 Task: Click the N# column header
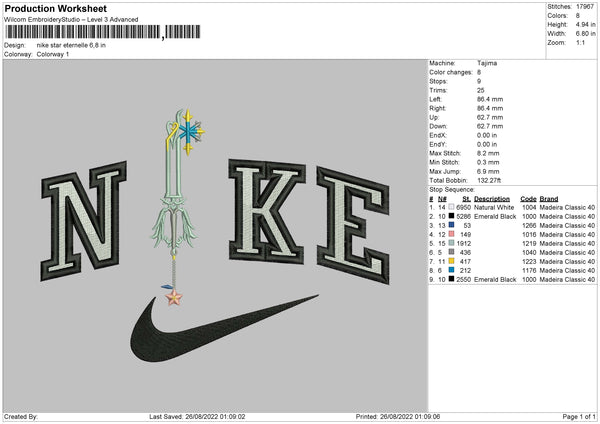442,199
